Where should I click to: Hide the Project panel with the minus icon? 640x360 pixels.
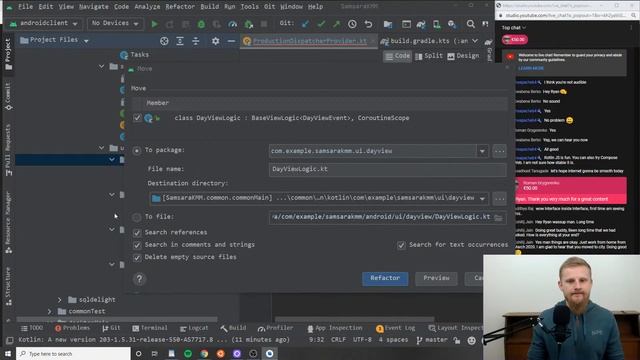pos(231,41)
